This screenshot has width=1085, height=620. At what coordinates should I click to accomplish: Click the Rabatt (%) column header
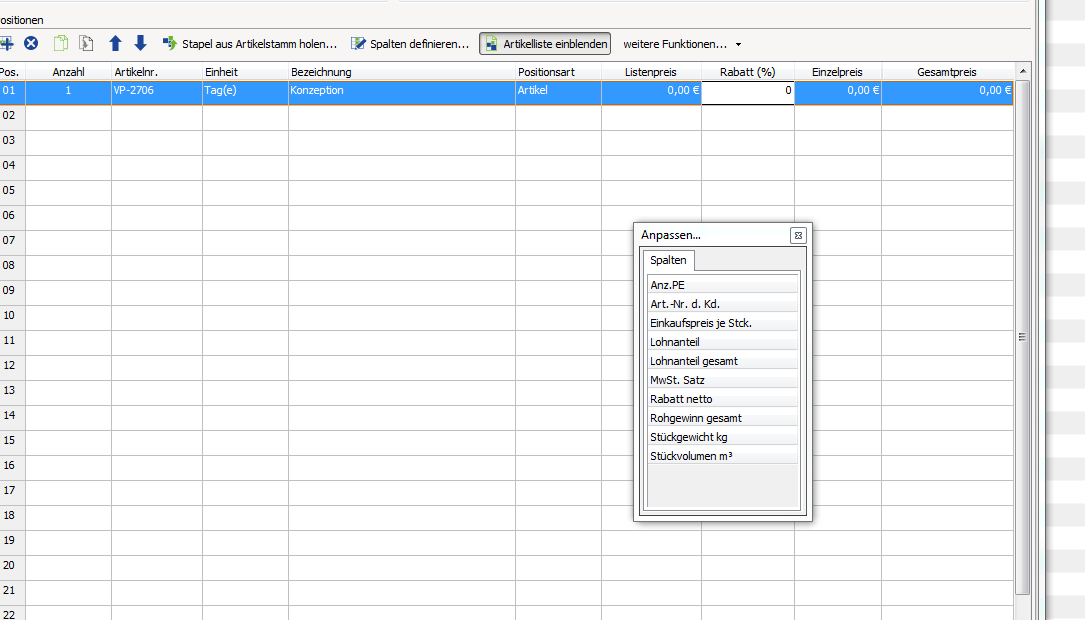point(748,72)
